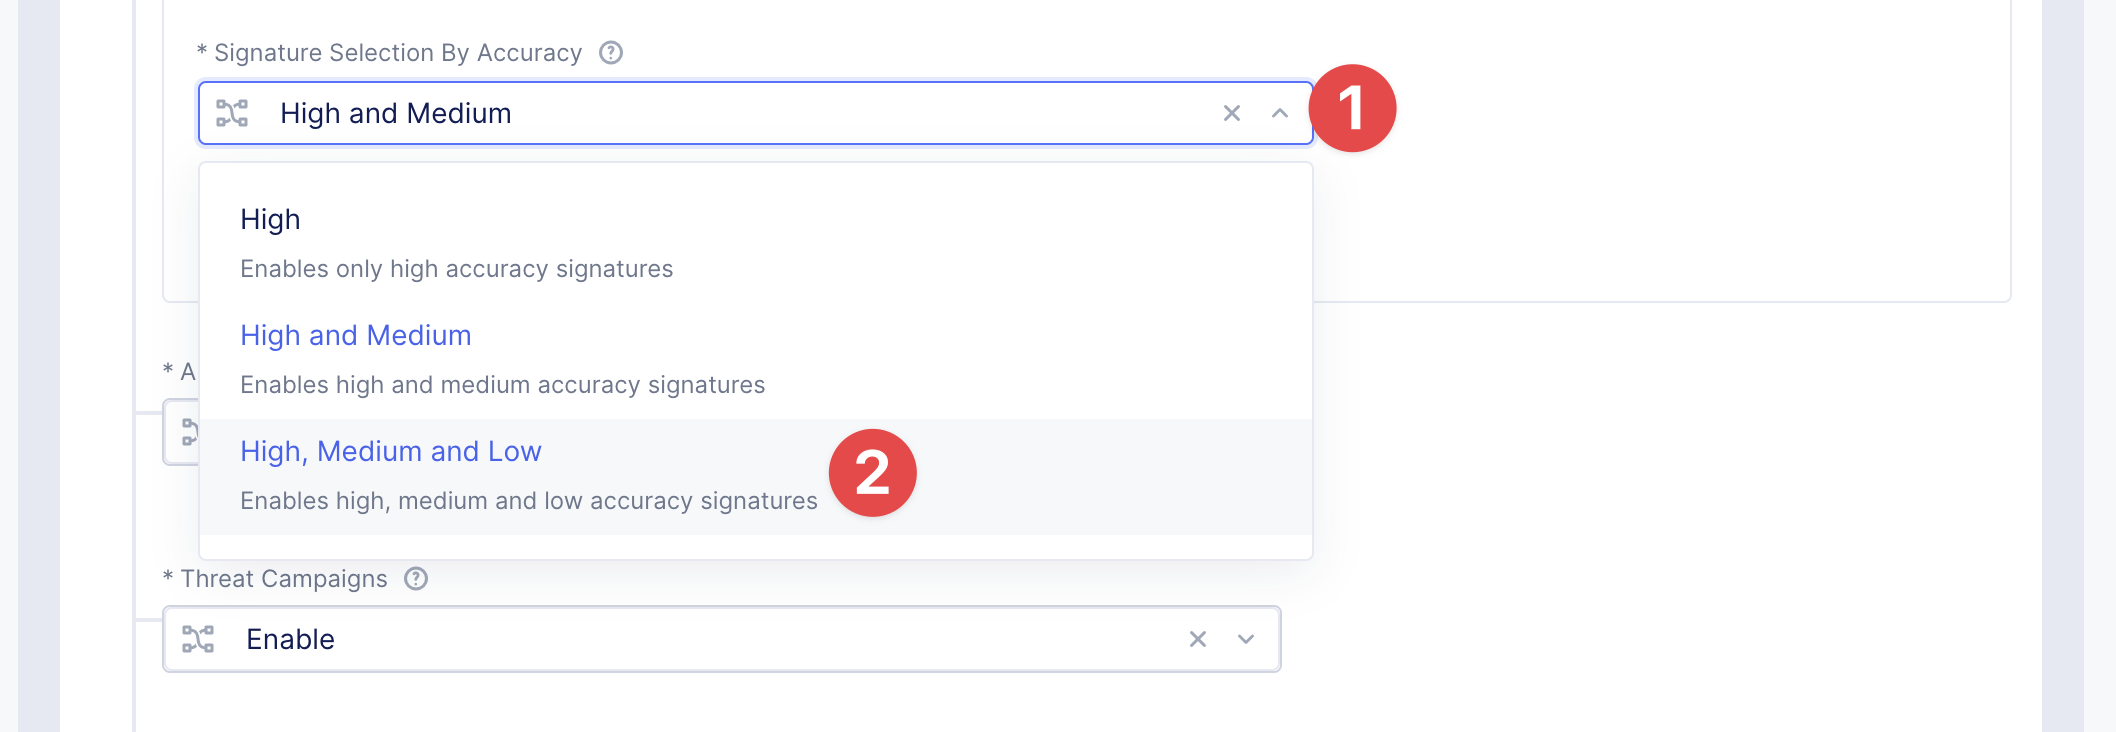Image resolution: width=2116 pixels, height=732 pixels.
Task: Clear the High and Medium selection
Action: pos(1232,113)
